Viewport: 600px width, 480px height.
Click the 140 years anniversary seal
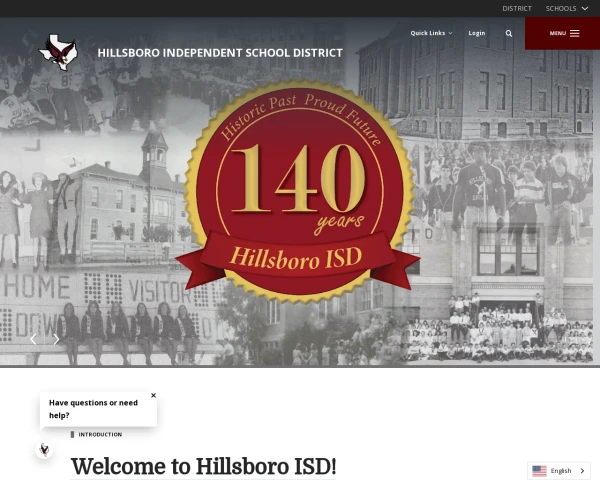[298, 170]
